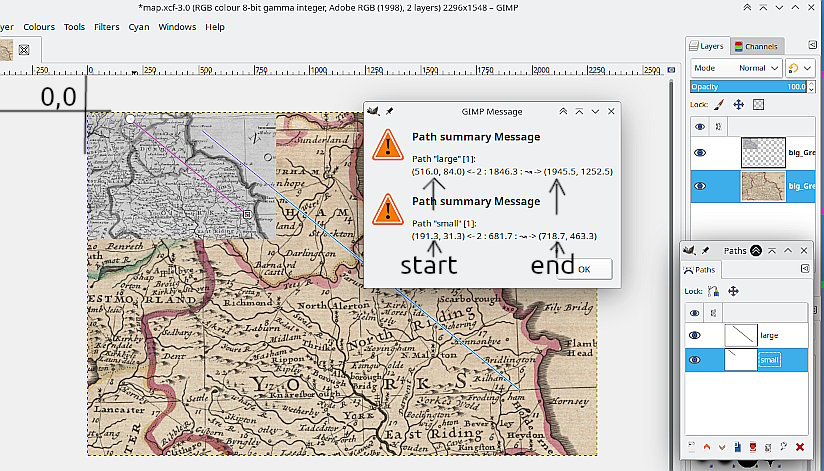Toggle path position lock in Paths panel
This screenshot has width=824, height=471.
pos(733,291)
